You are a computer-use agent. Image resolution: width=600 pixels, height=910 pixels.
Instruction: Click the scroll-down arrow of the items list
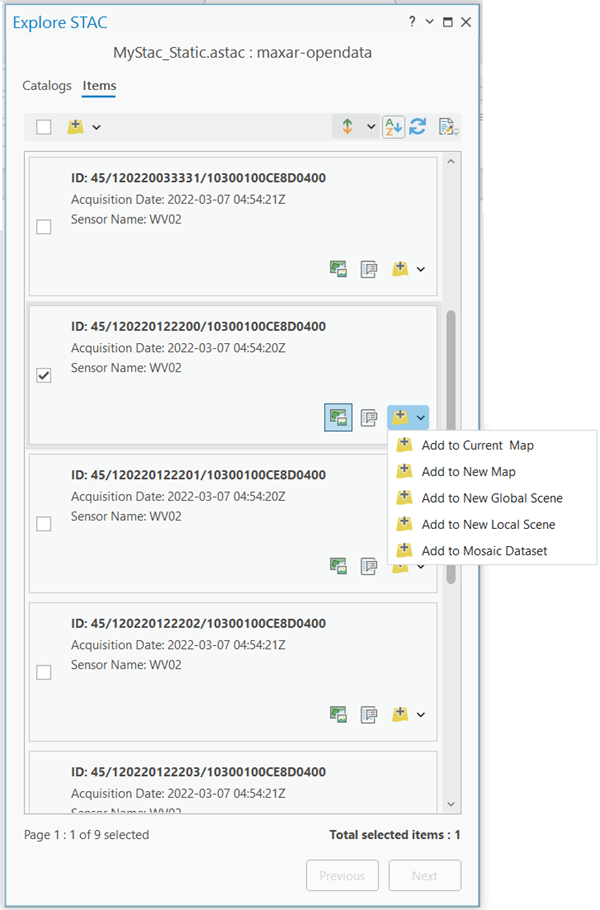(x=450, y=803)
